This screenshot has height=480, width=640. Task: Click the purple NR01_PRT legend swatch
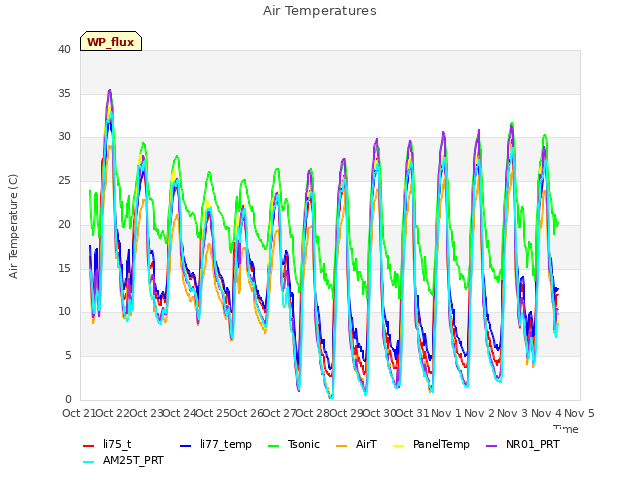point(491,446)
